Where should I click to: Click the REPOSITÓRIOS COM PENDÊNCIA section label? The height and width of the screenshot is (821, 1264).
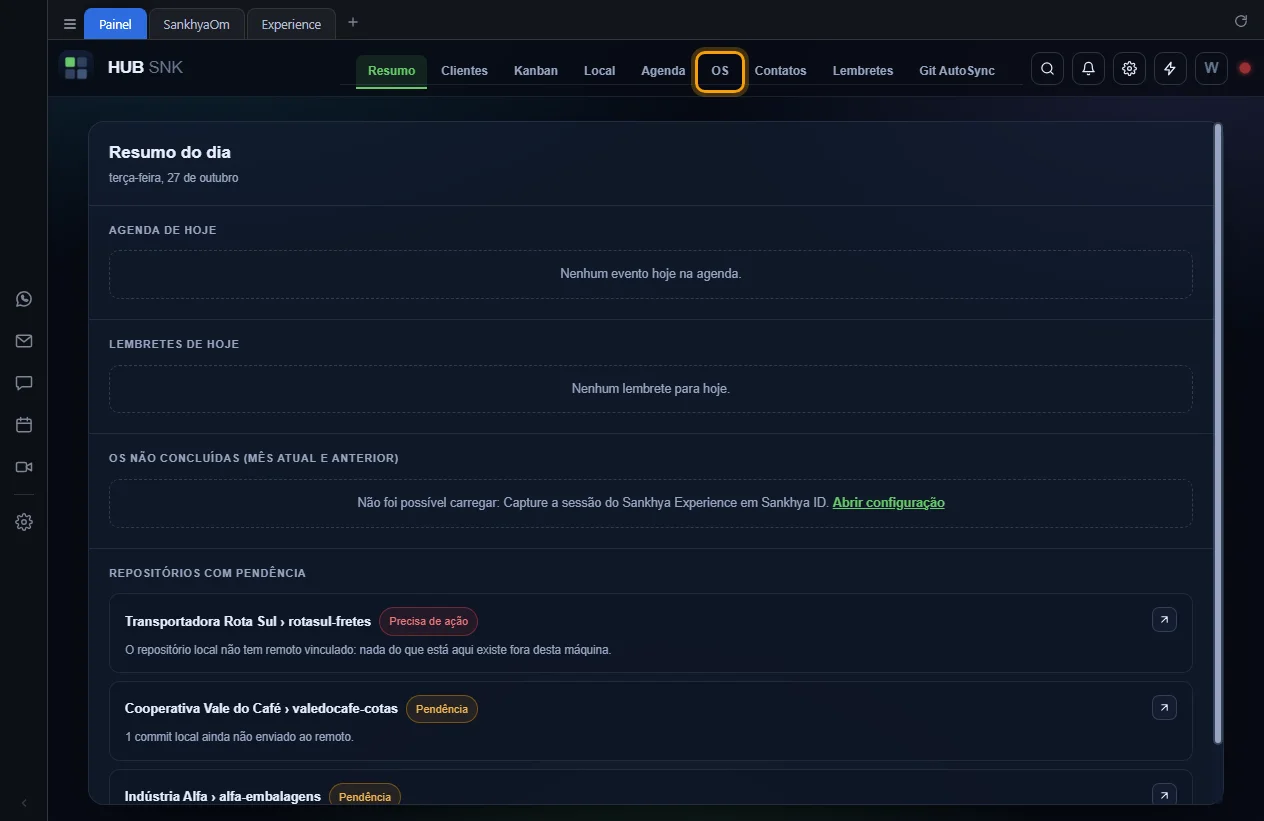(207, 573)
